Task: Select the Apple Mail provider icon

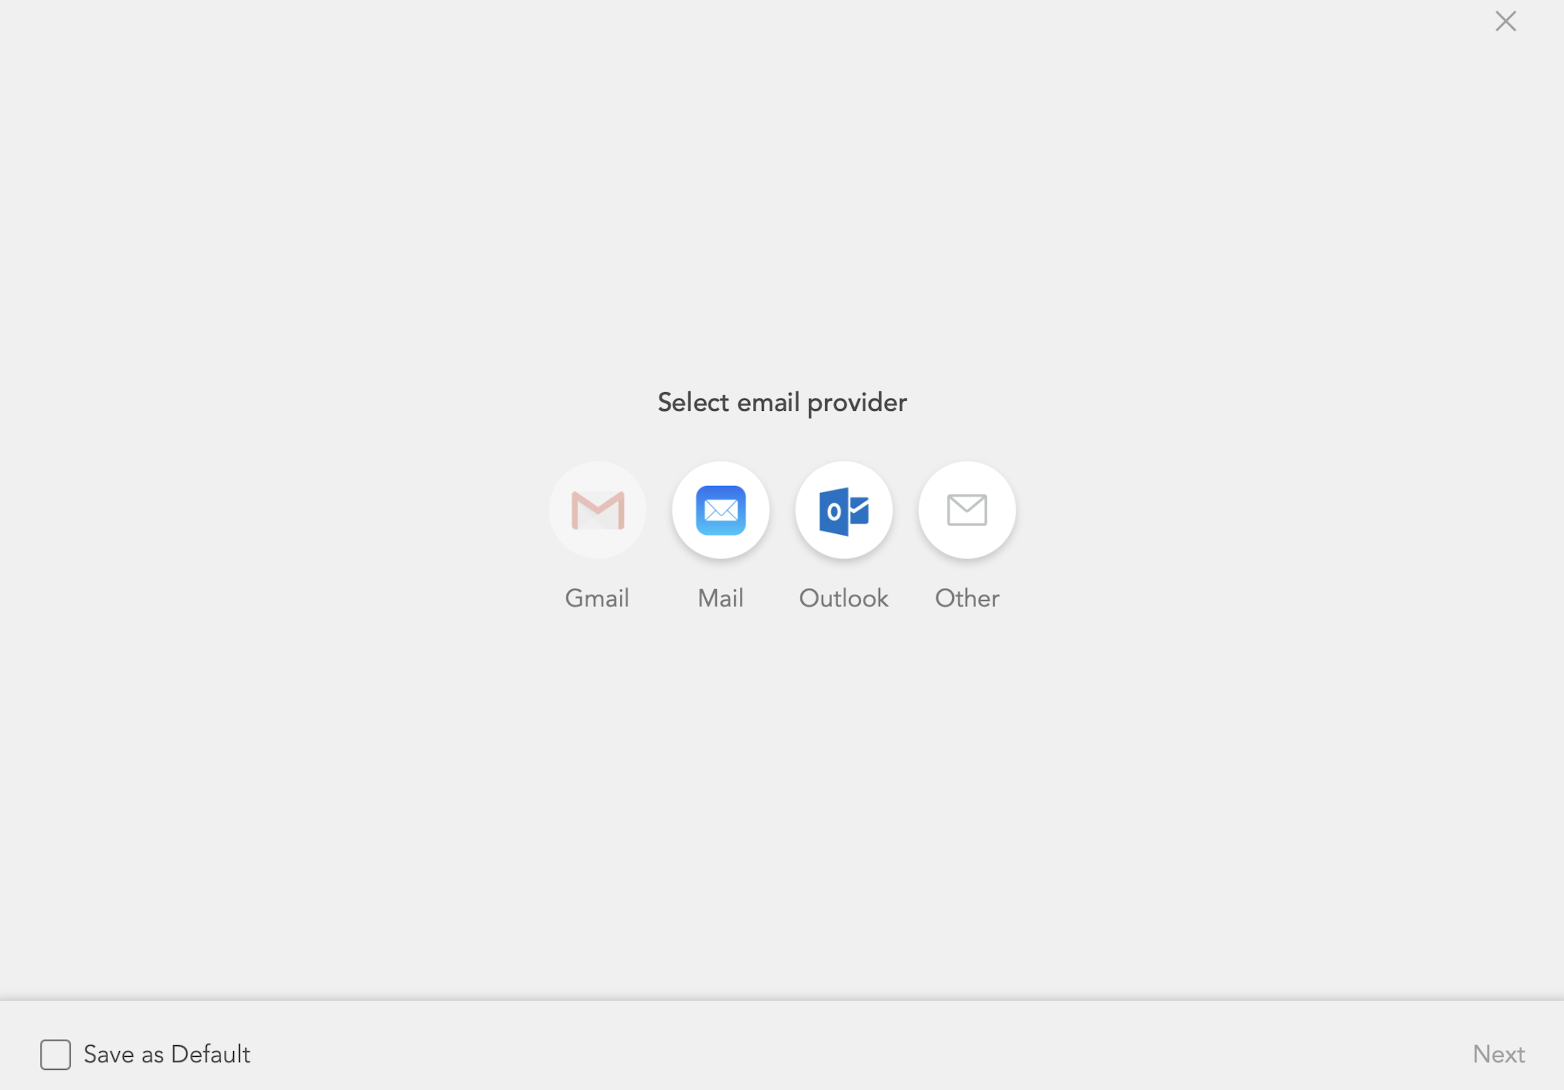Action: click(x=720, y=510)
